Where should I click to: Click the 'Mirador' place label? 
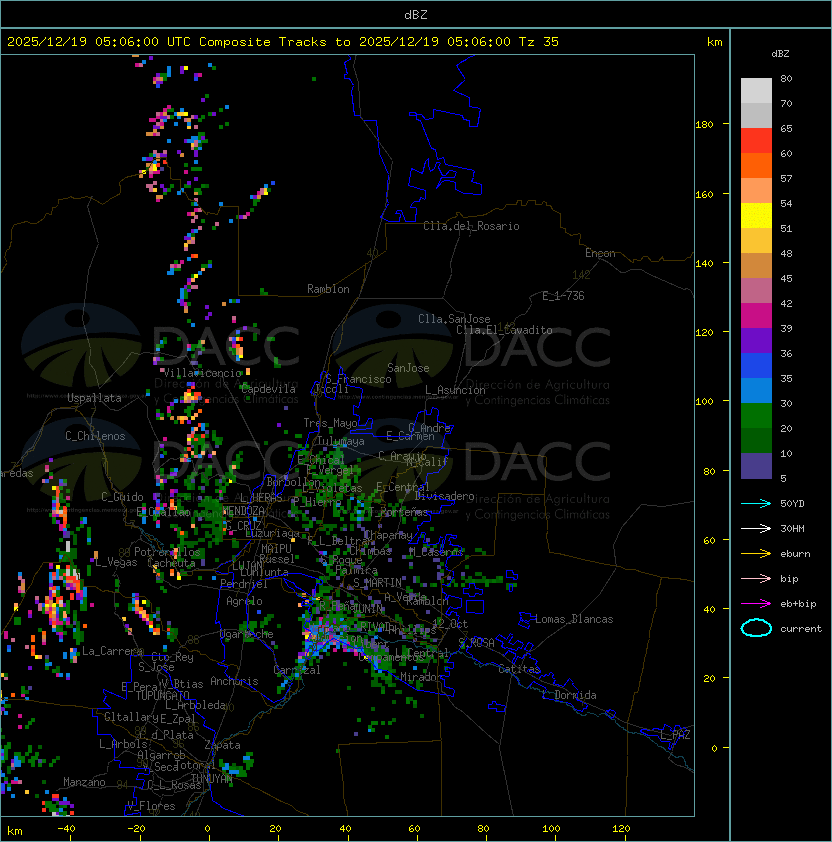pyautogui.click(x=421, y=677)
